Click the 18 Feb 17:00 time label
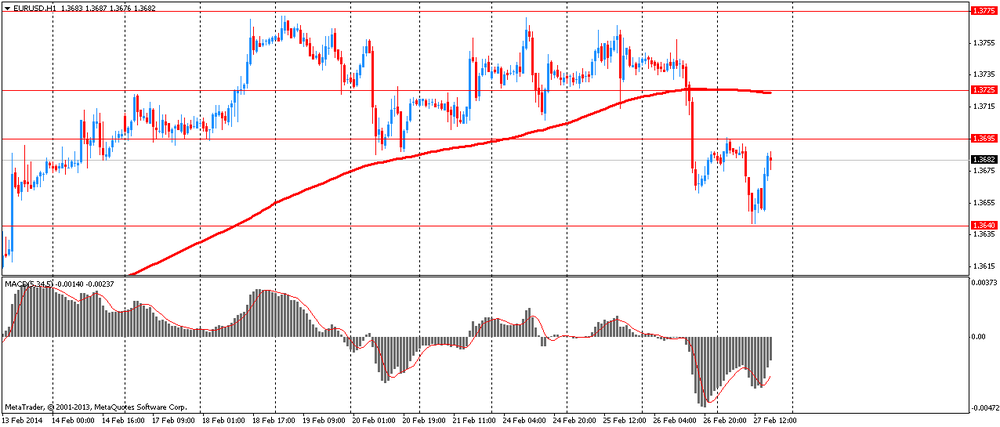Screen dimensions: 1000x427 272,421
